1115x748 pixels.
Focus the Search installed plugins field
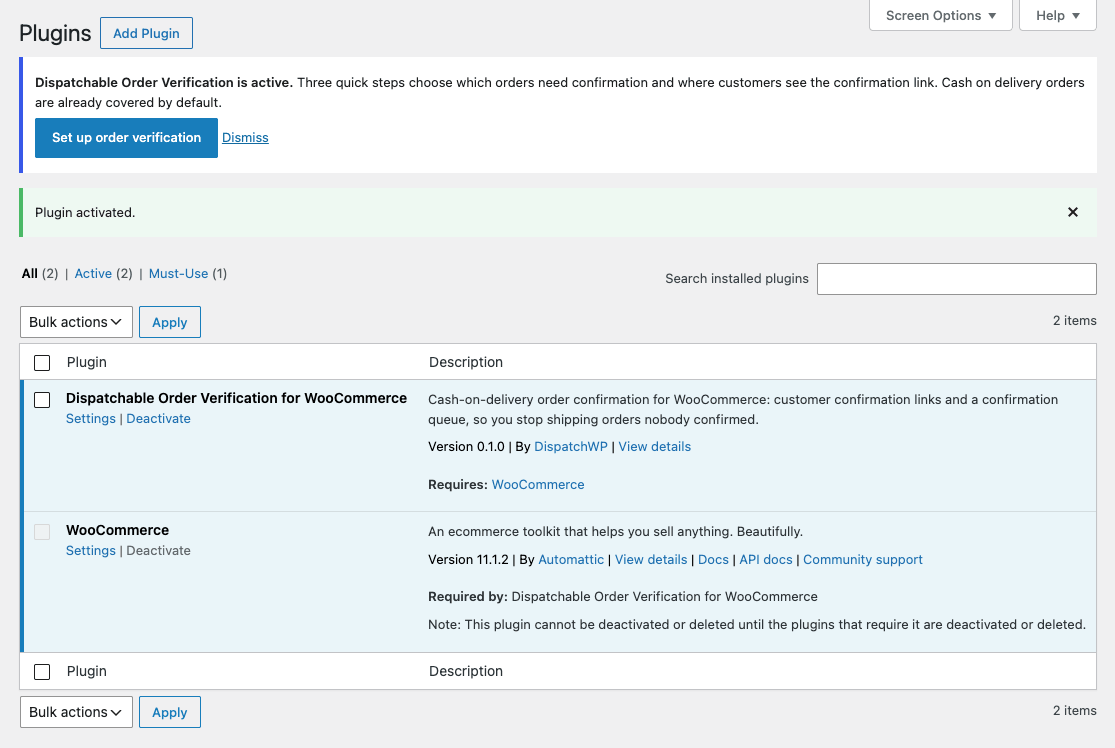click(956, 279)
